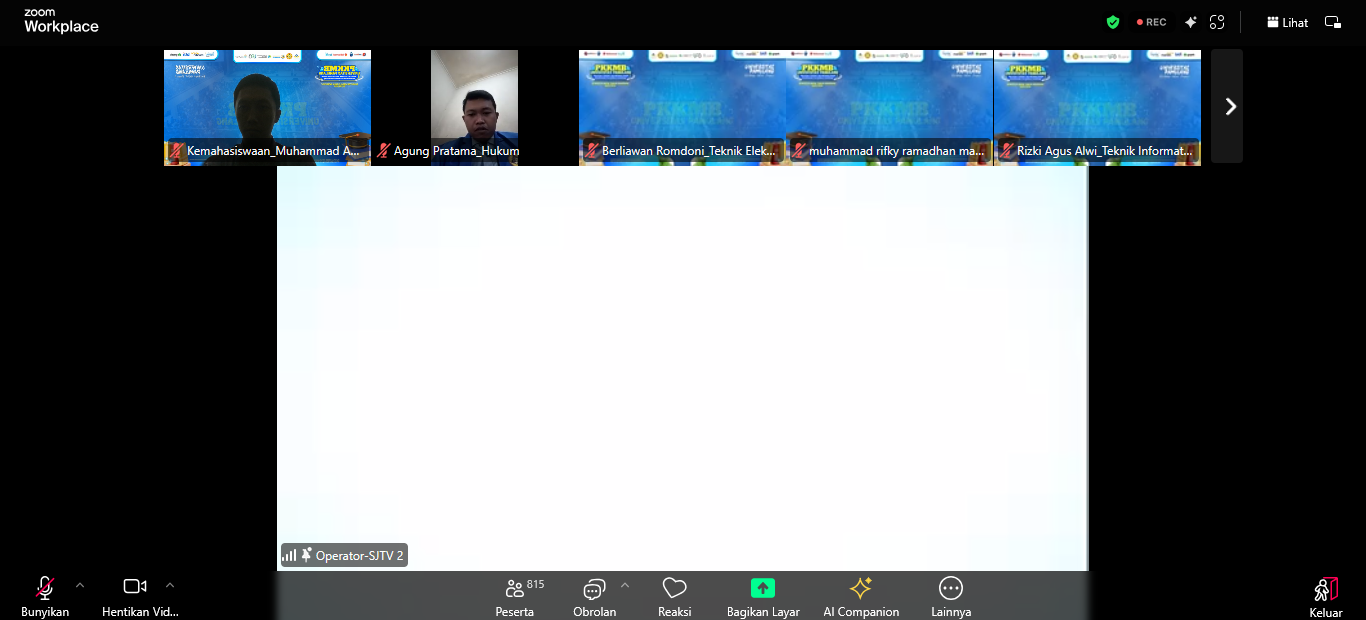The height and width of the screenshot is (620, 1366).
Task: Show next video thumbnails with right arrow
Action: [x=1228, y=106]
